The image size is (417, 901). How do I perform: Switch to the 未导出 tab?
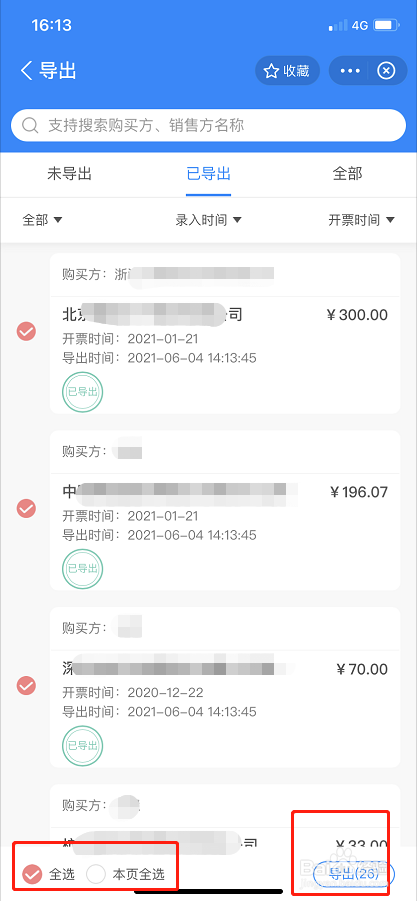click(x=69, y=174)
